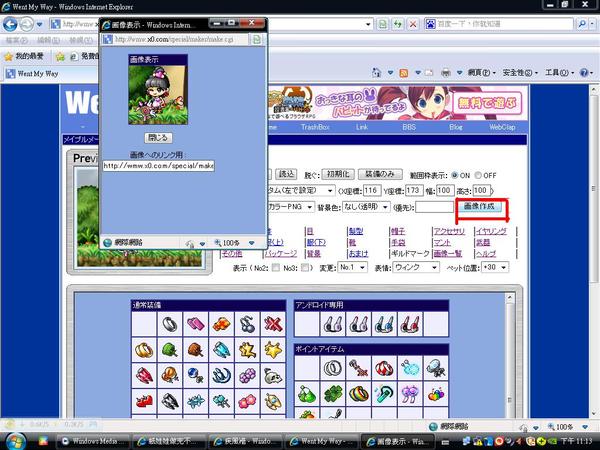Click the orange RSS feed icon

pyautogui.click(x=403, y=72)
